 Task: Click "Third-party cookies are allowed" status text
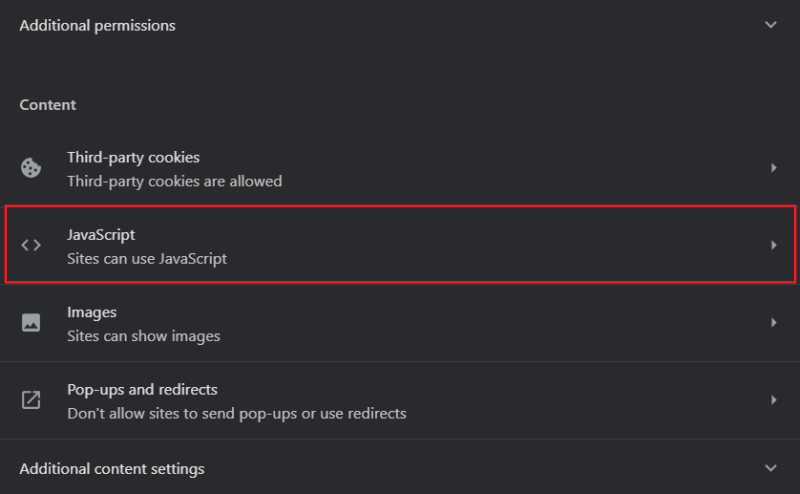174,181
